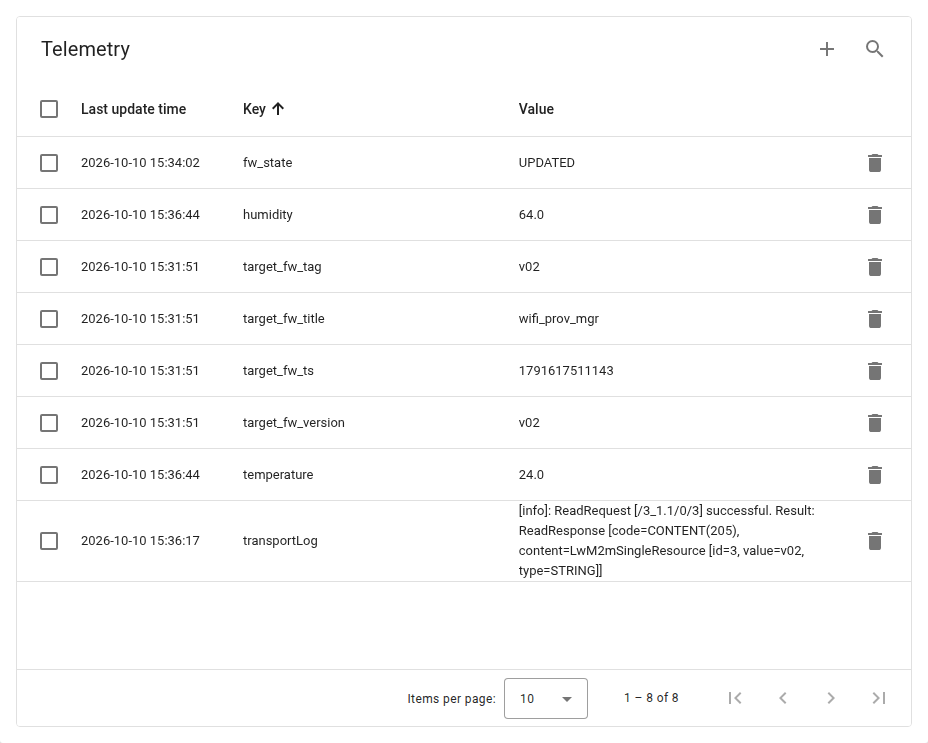Delete the humidity telemetry entry
Viewport: 928px width, 743px height.
(875, 215)
